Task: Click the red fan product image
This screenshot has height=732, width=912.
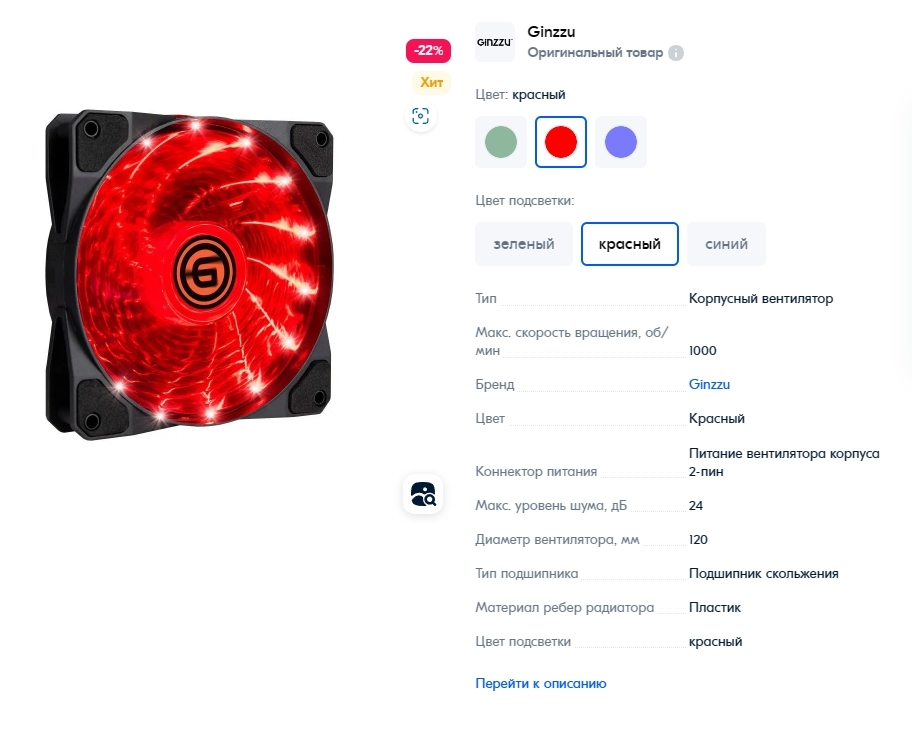Action: click(x=190, y=274)
